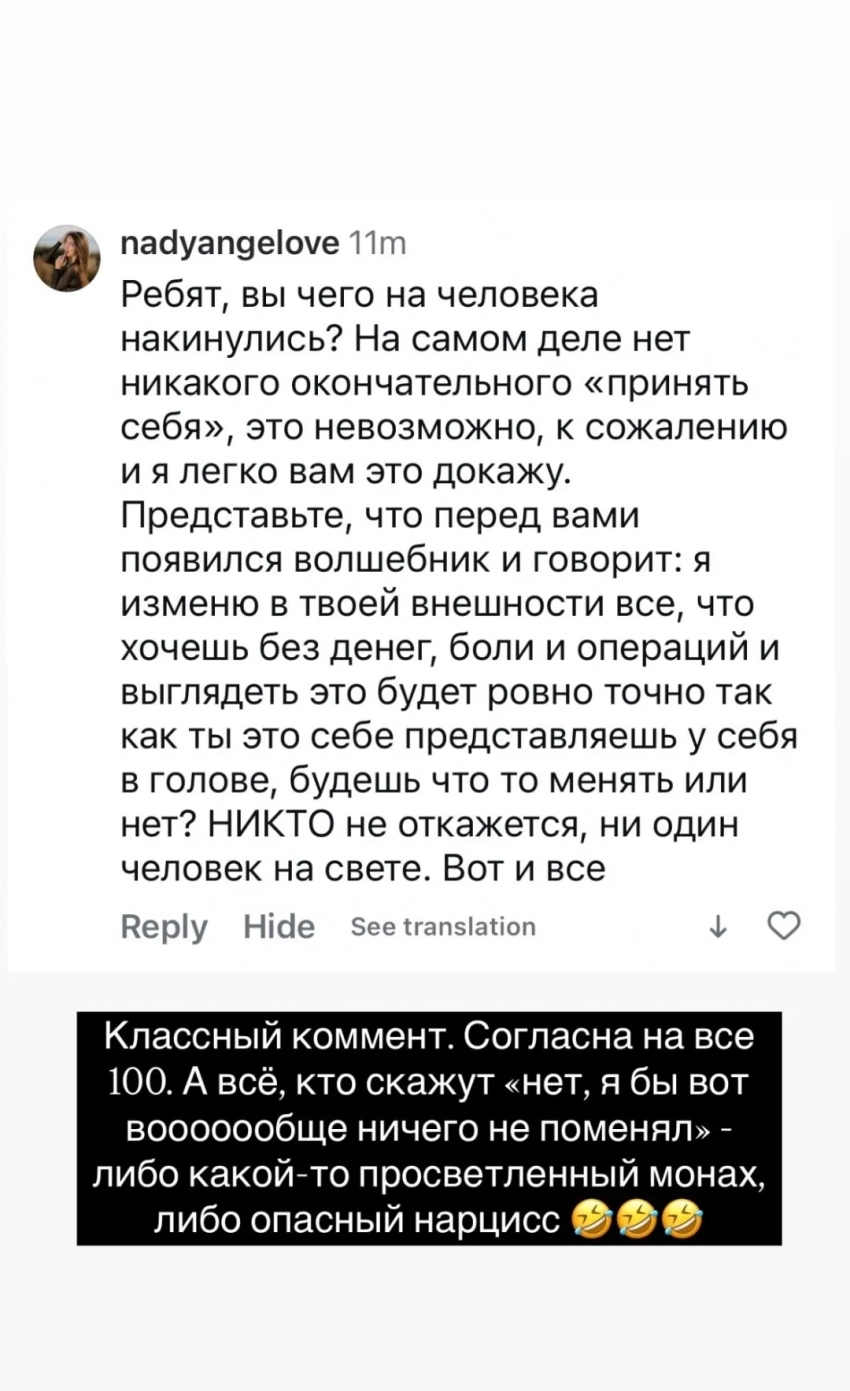Tap the "100" number in the caption
This screenshot has height=1391, width=850.
pyautogui.click(x=134, y=1083)
